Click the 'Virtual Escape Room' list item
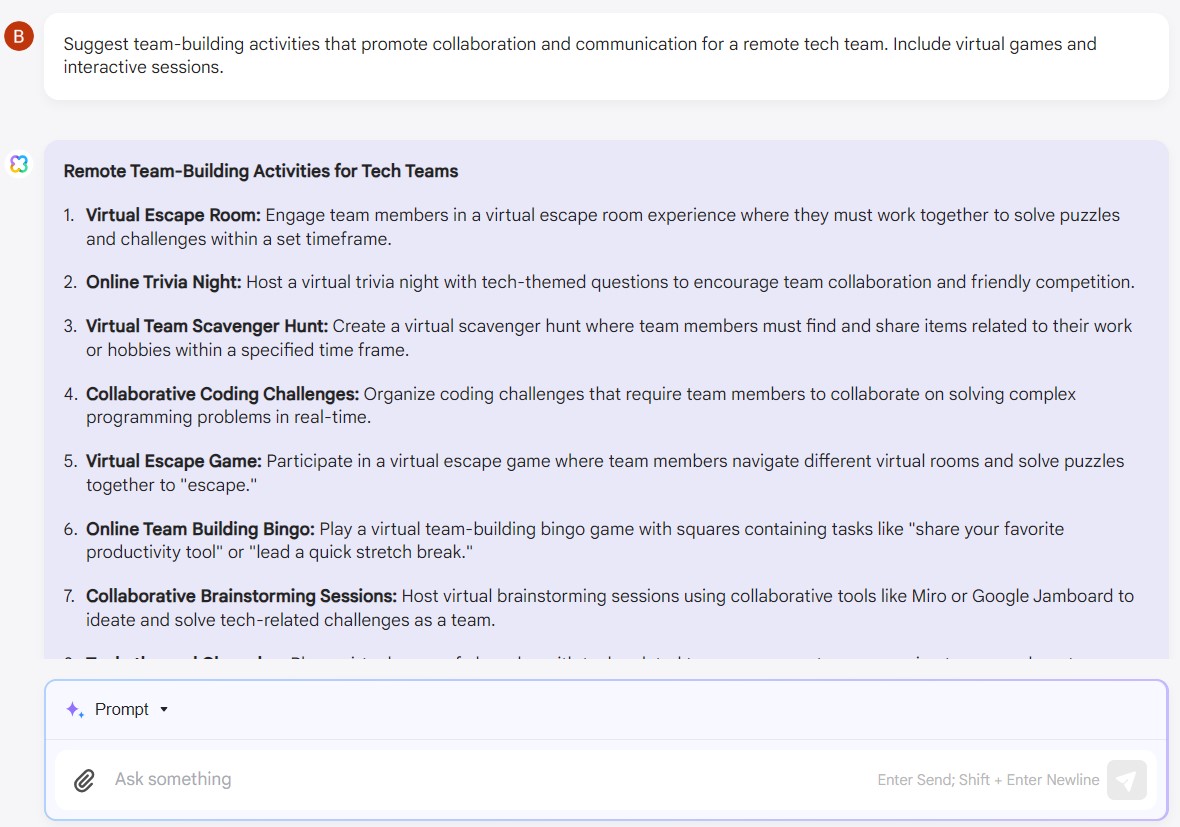The width and height of the screenshot is (1180, 827). pos(602,227)
